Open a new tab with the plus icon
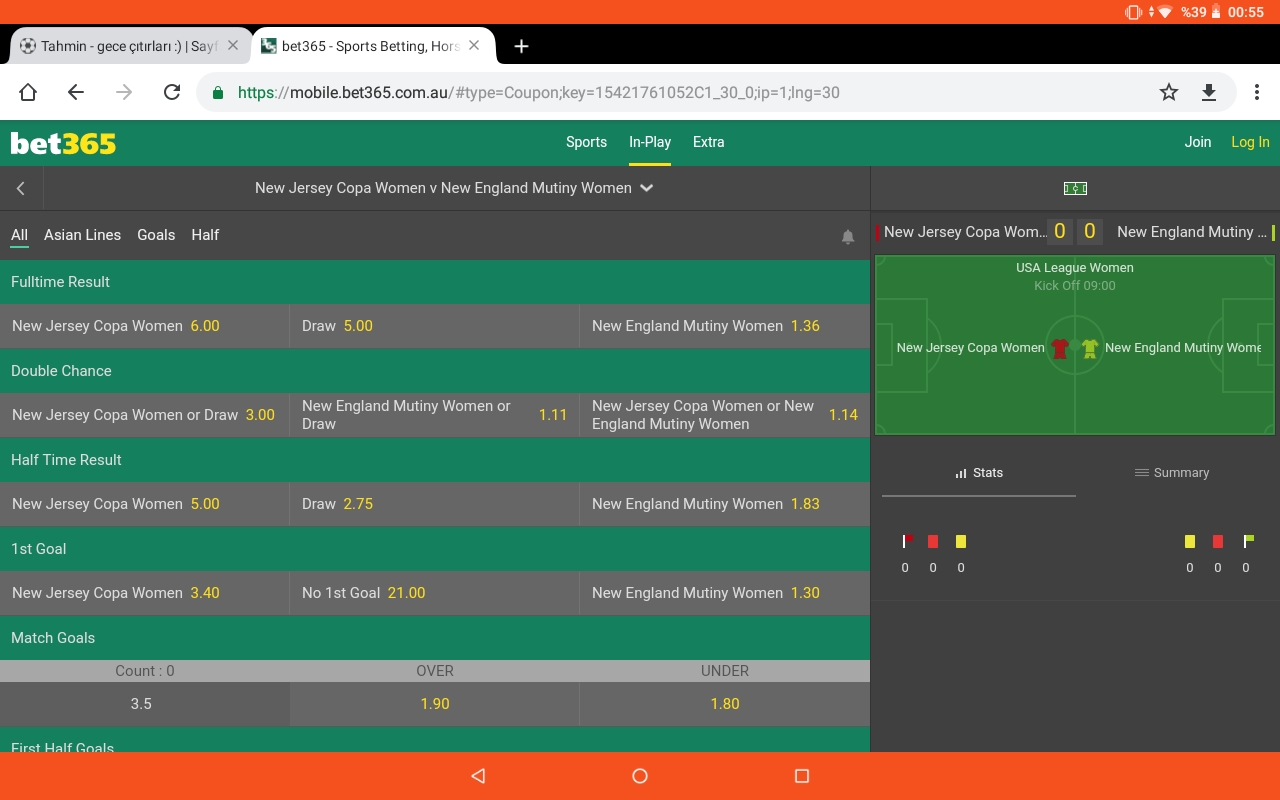The image size is (1280, 800). [521, 46]
